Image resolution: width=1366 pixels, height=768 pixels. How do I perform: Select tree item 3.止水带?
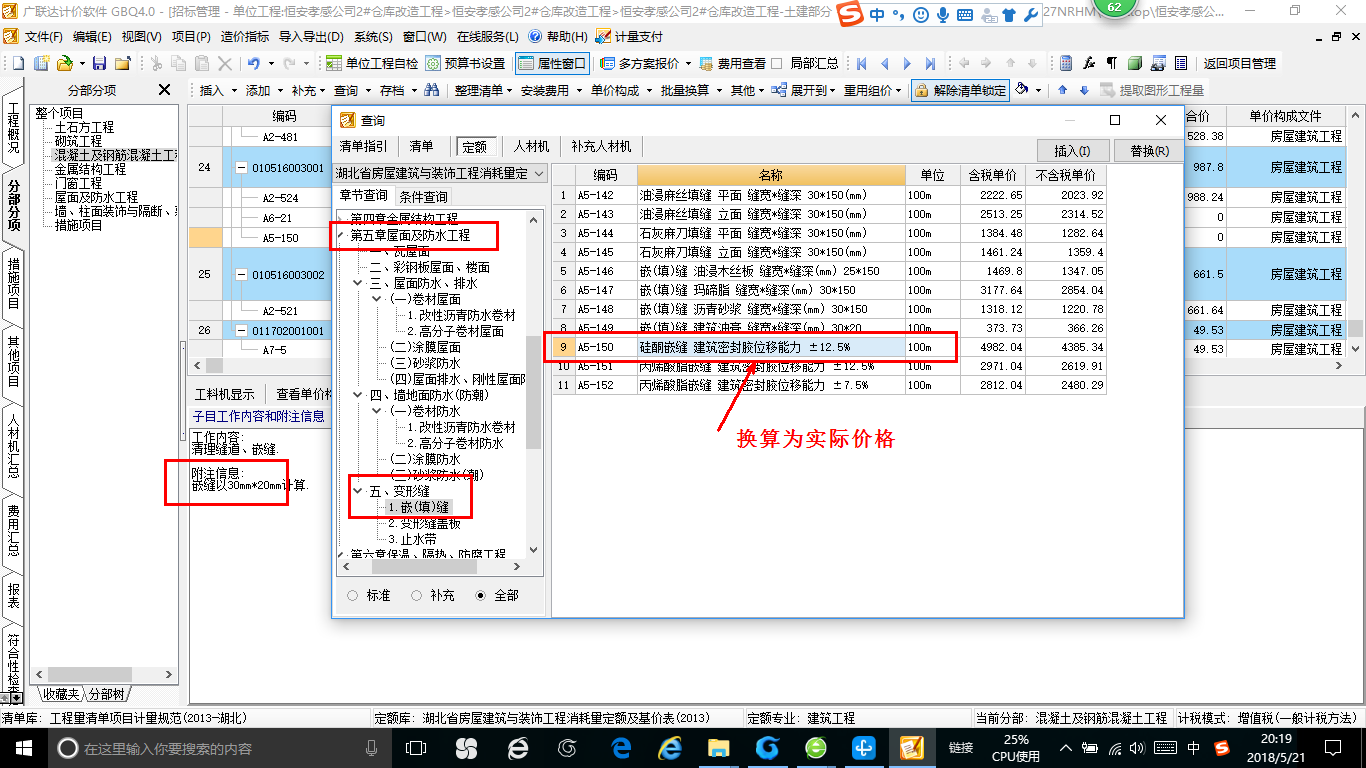click(412, 539)
